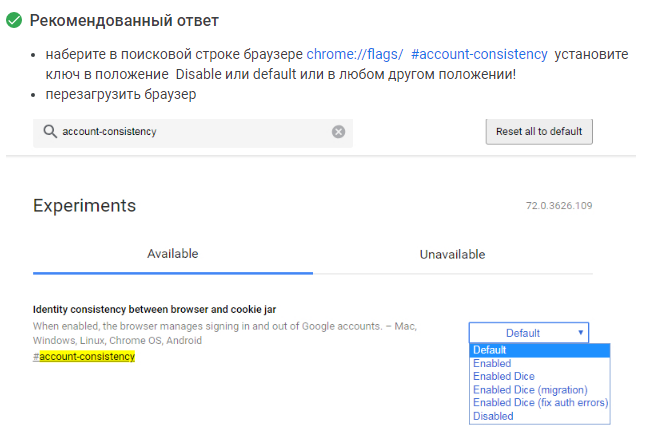Choose the Default option in the list
The image size is (668, 439).
(540, 350)
